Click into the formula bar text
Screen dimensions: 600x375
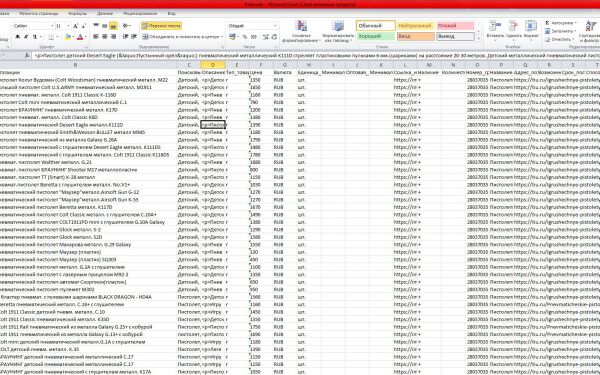[316, 55]
